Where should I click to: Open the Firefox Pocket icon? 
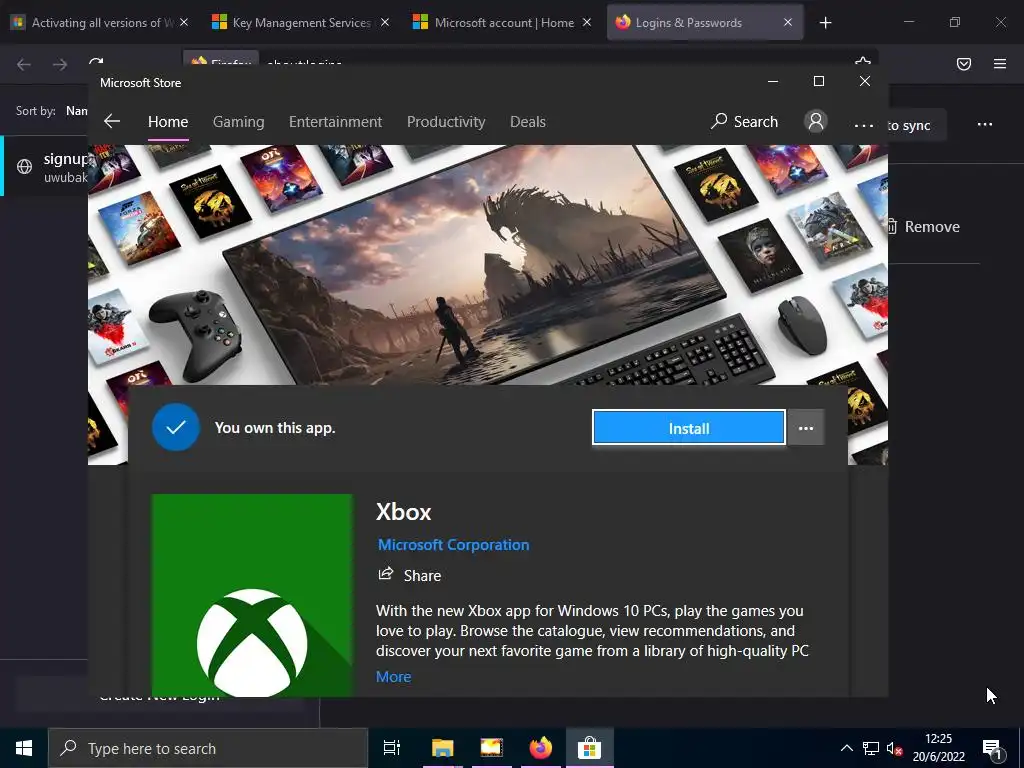[964, 64]
